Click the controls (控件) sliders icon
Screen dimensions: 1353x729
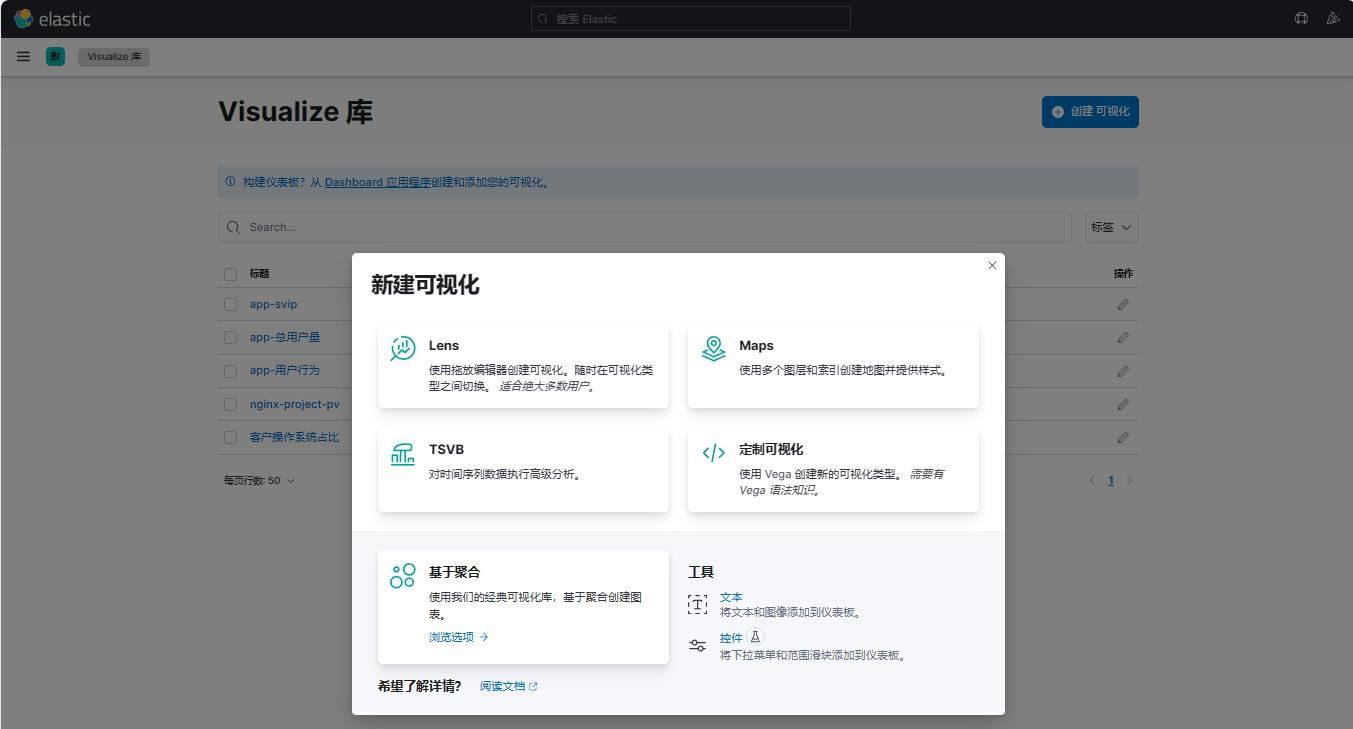[x=697, y=646]
